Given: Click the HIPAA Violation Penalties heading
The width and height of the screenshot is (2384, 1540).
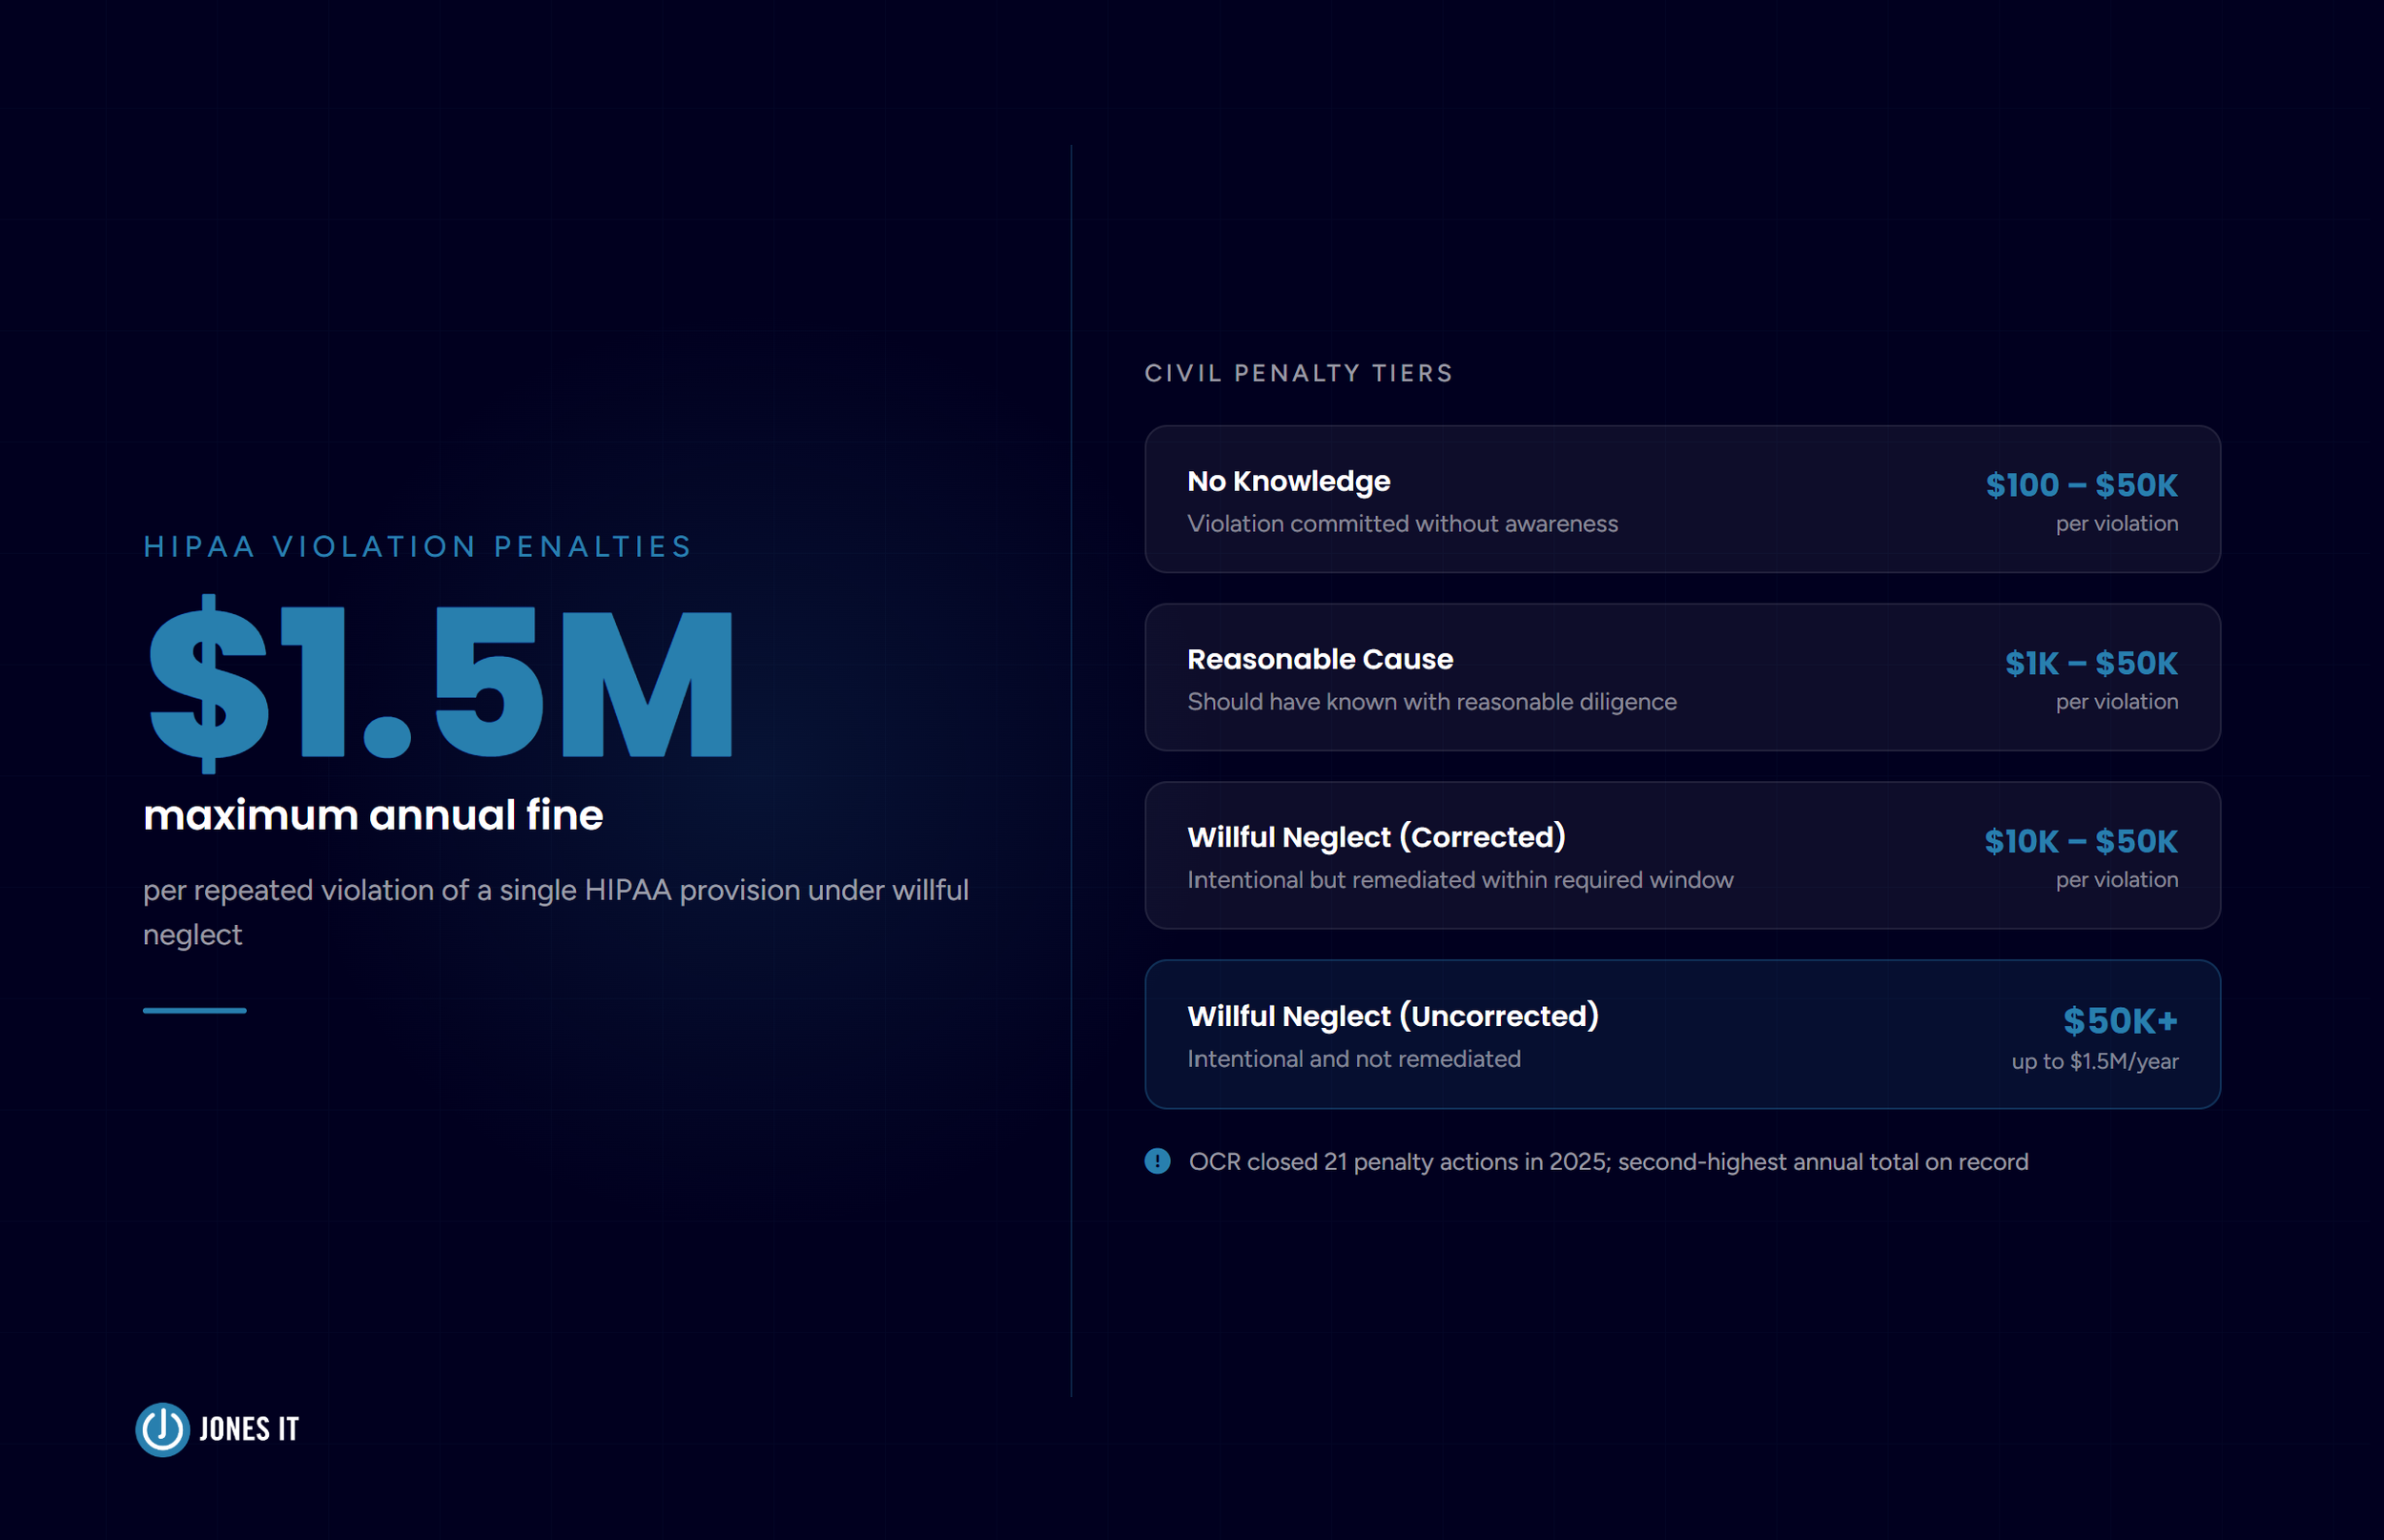Looking at the screenshot, I should point(418,546).
